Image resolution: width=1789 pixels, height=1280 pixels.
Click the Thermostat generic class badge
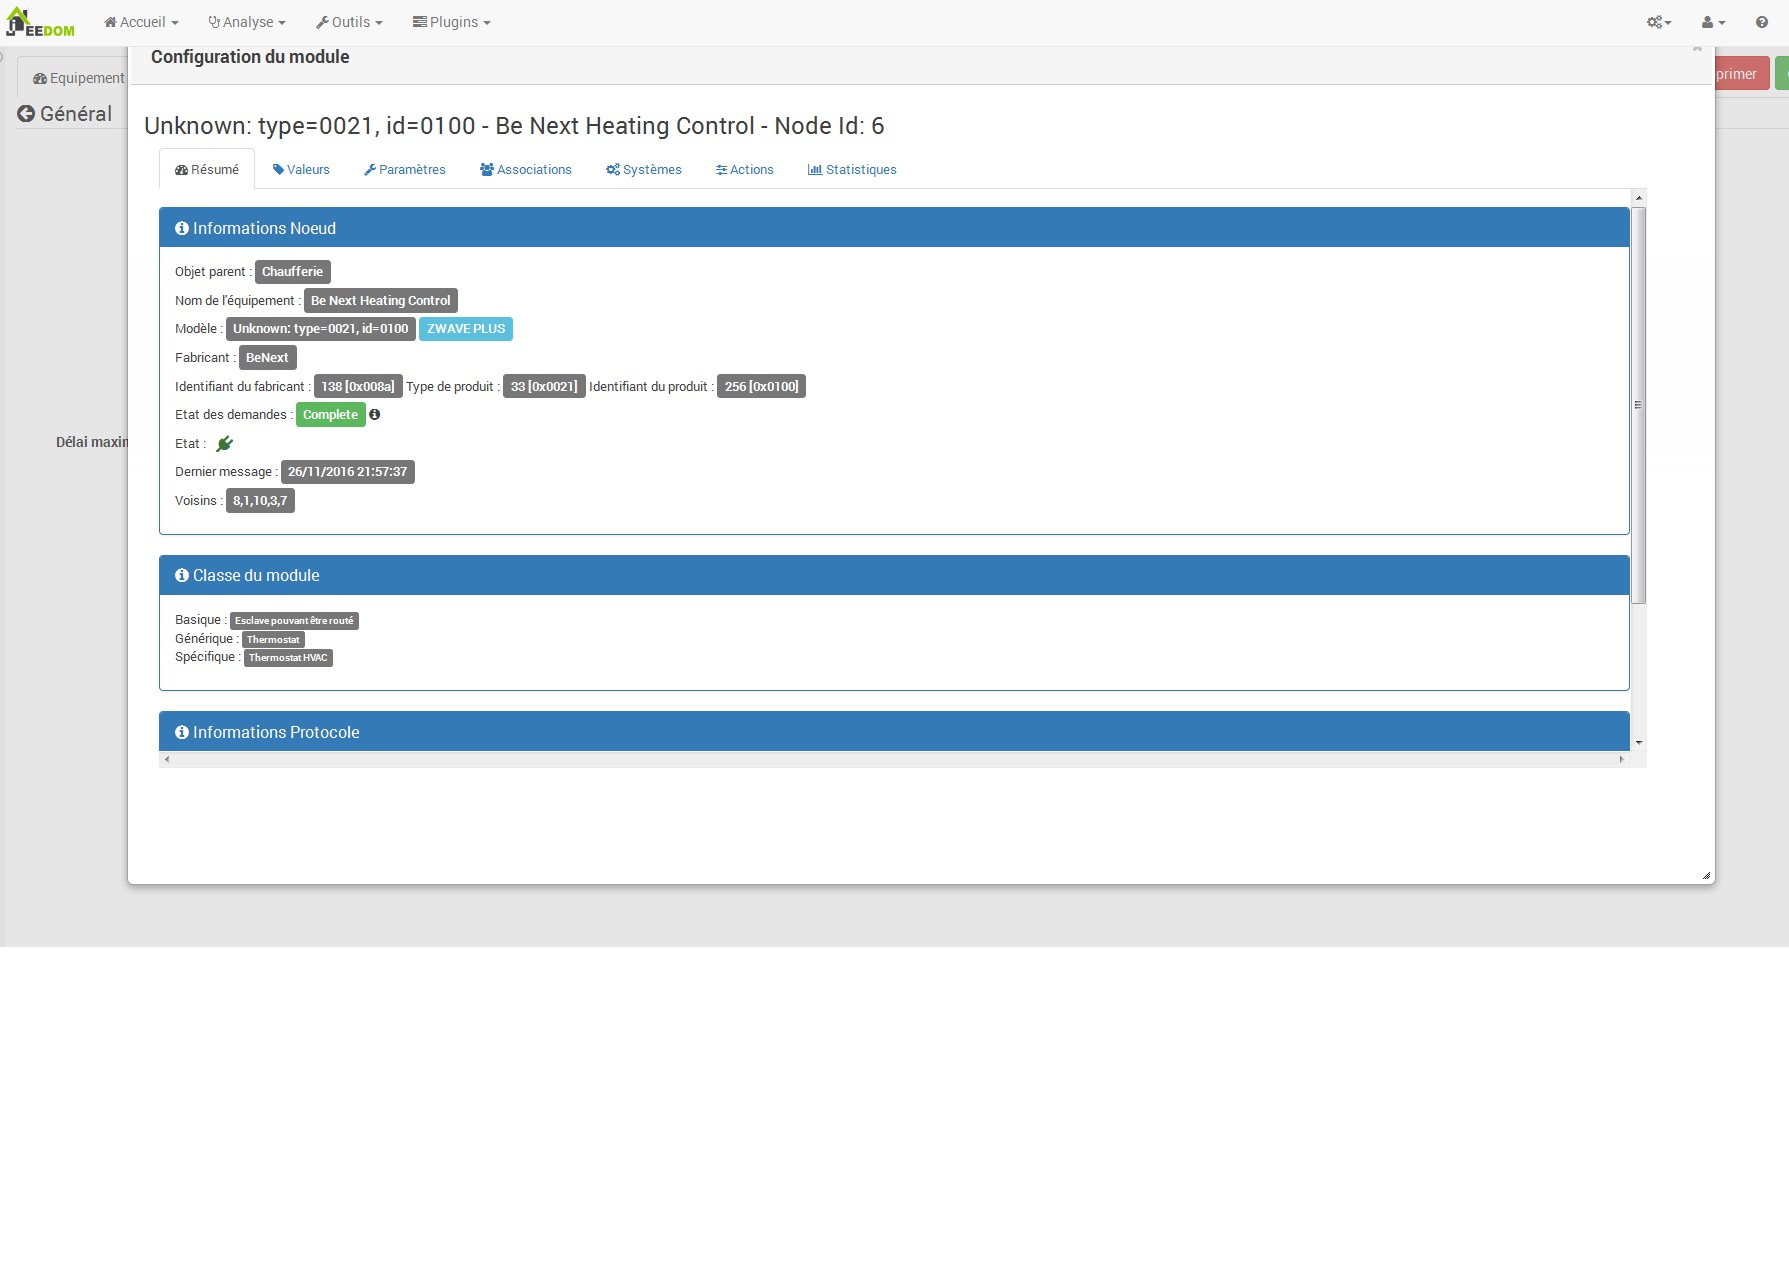coord(273,639)
